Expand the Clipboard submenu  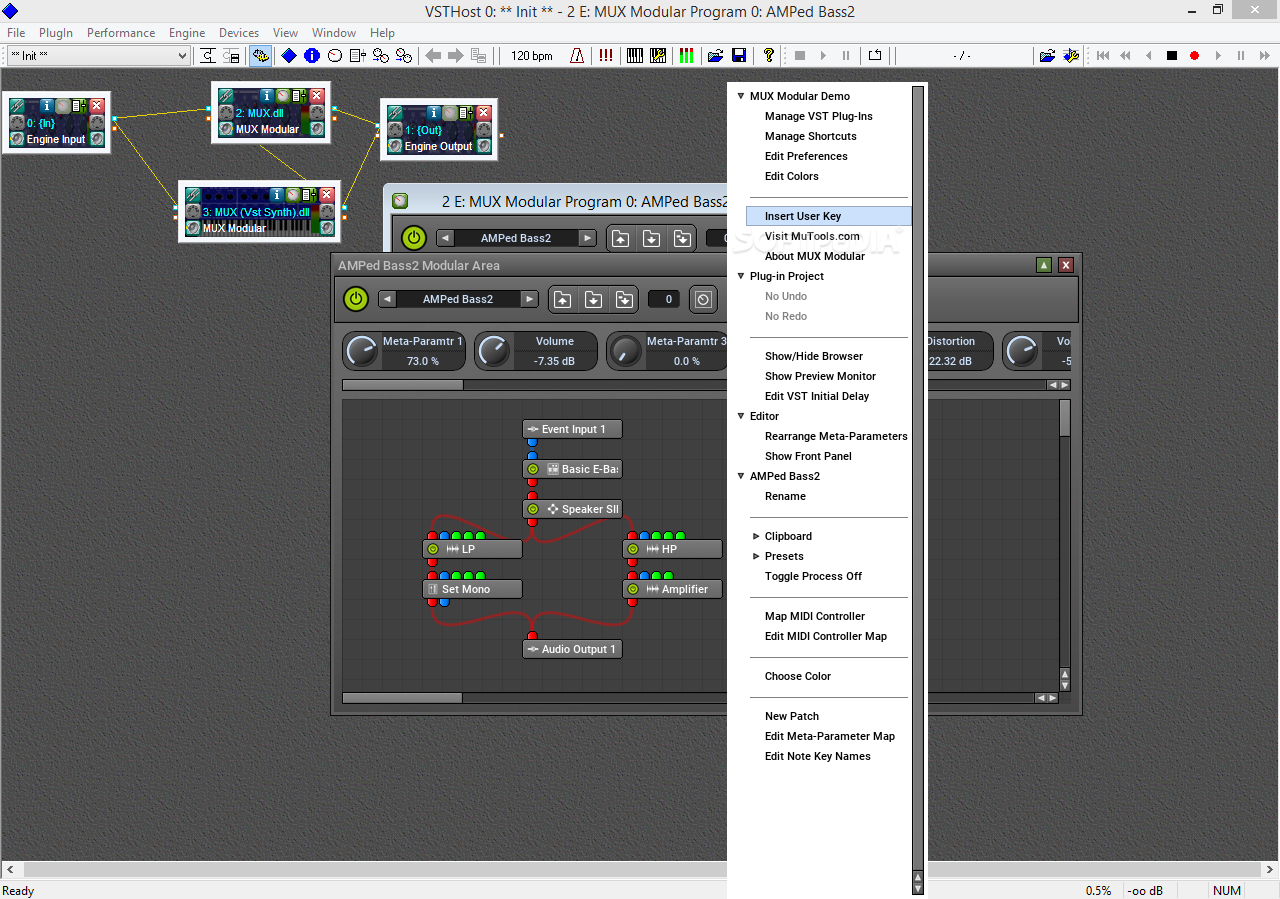click(x=756, y=536)
